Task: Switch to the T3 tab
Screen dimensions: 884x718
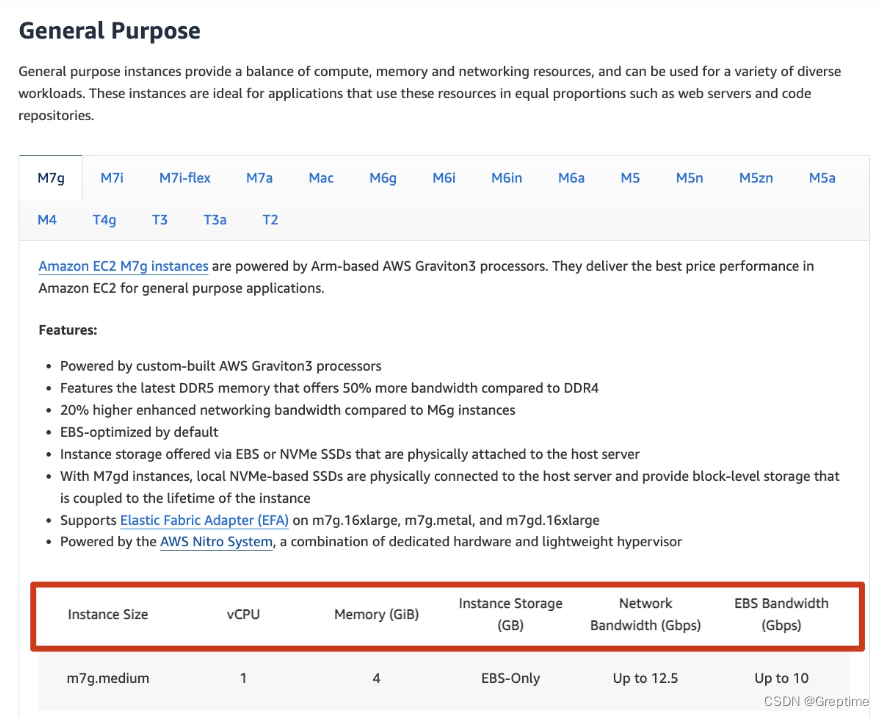Action: 160,220
